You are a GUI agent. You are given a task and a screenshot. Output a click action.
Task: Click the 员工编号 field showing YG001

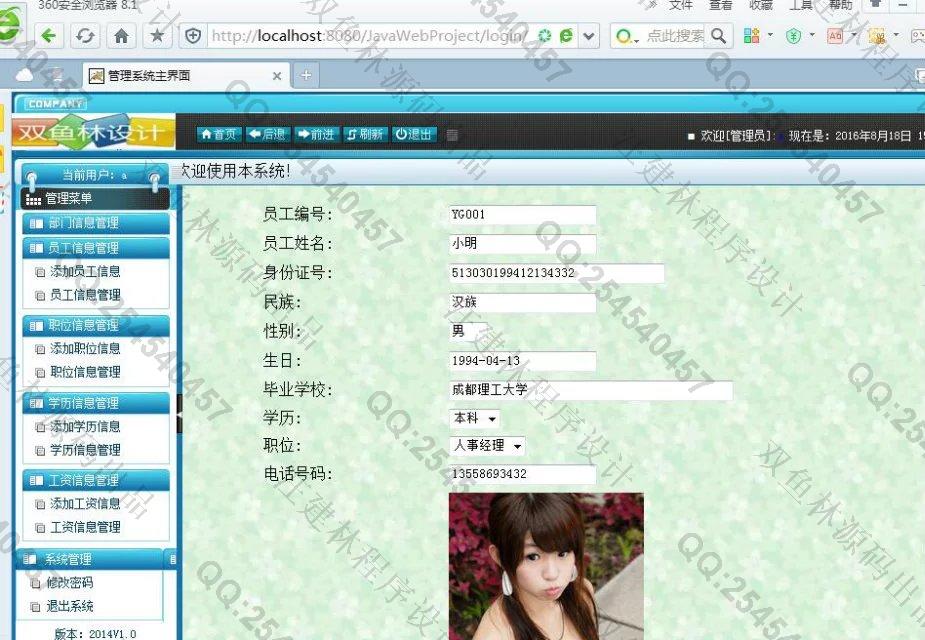coord(523,215)
